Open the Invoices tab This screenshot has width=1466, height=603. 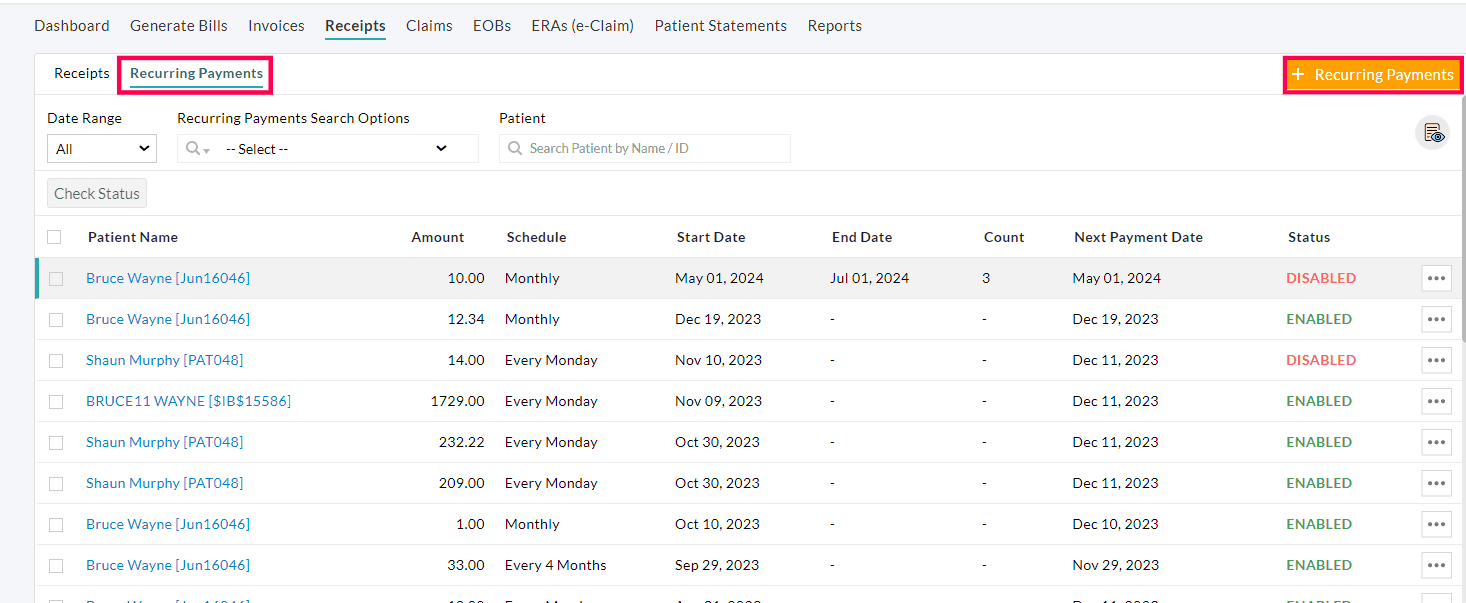(x=276, y=26)
